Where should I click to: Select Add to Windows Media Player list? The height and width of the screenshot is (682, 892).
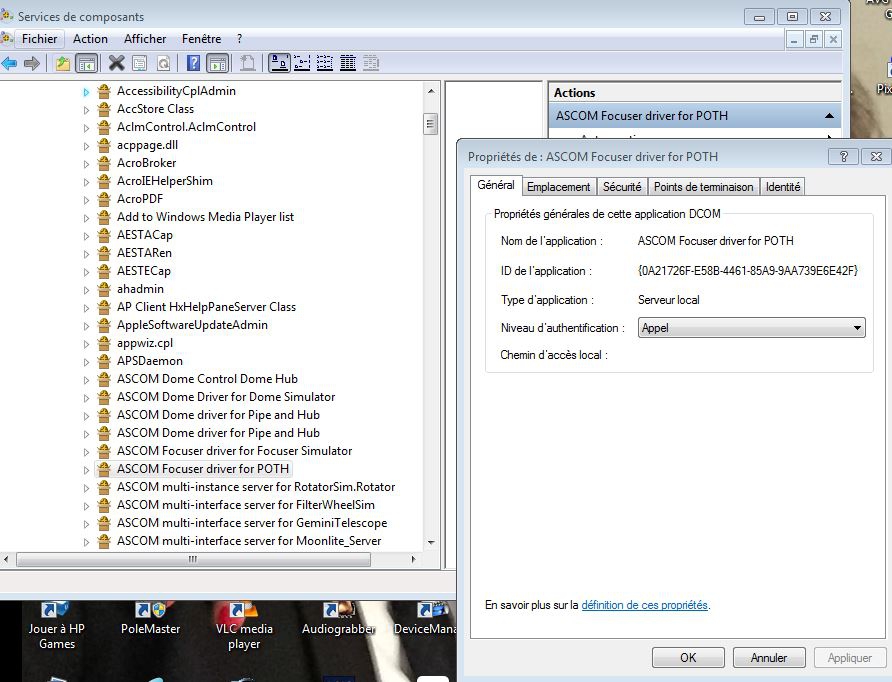click(x=205, y=217)
